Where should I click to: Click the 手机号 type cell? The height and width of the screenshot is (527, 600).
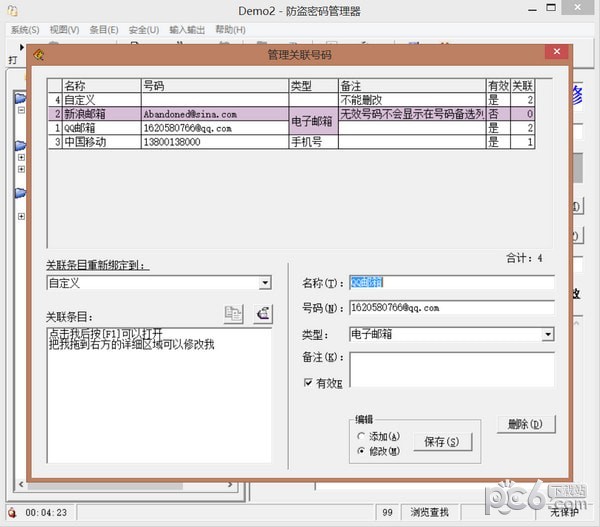pos(313,142)
